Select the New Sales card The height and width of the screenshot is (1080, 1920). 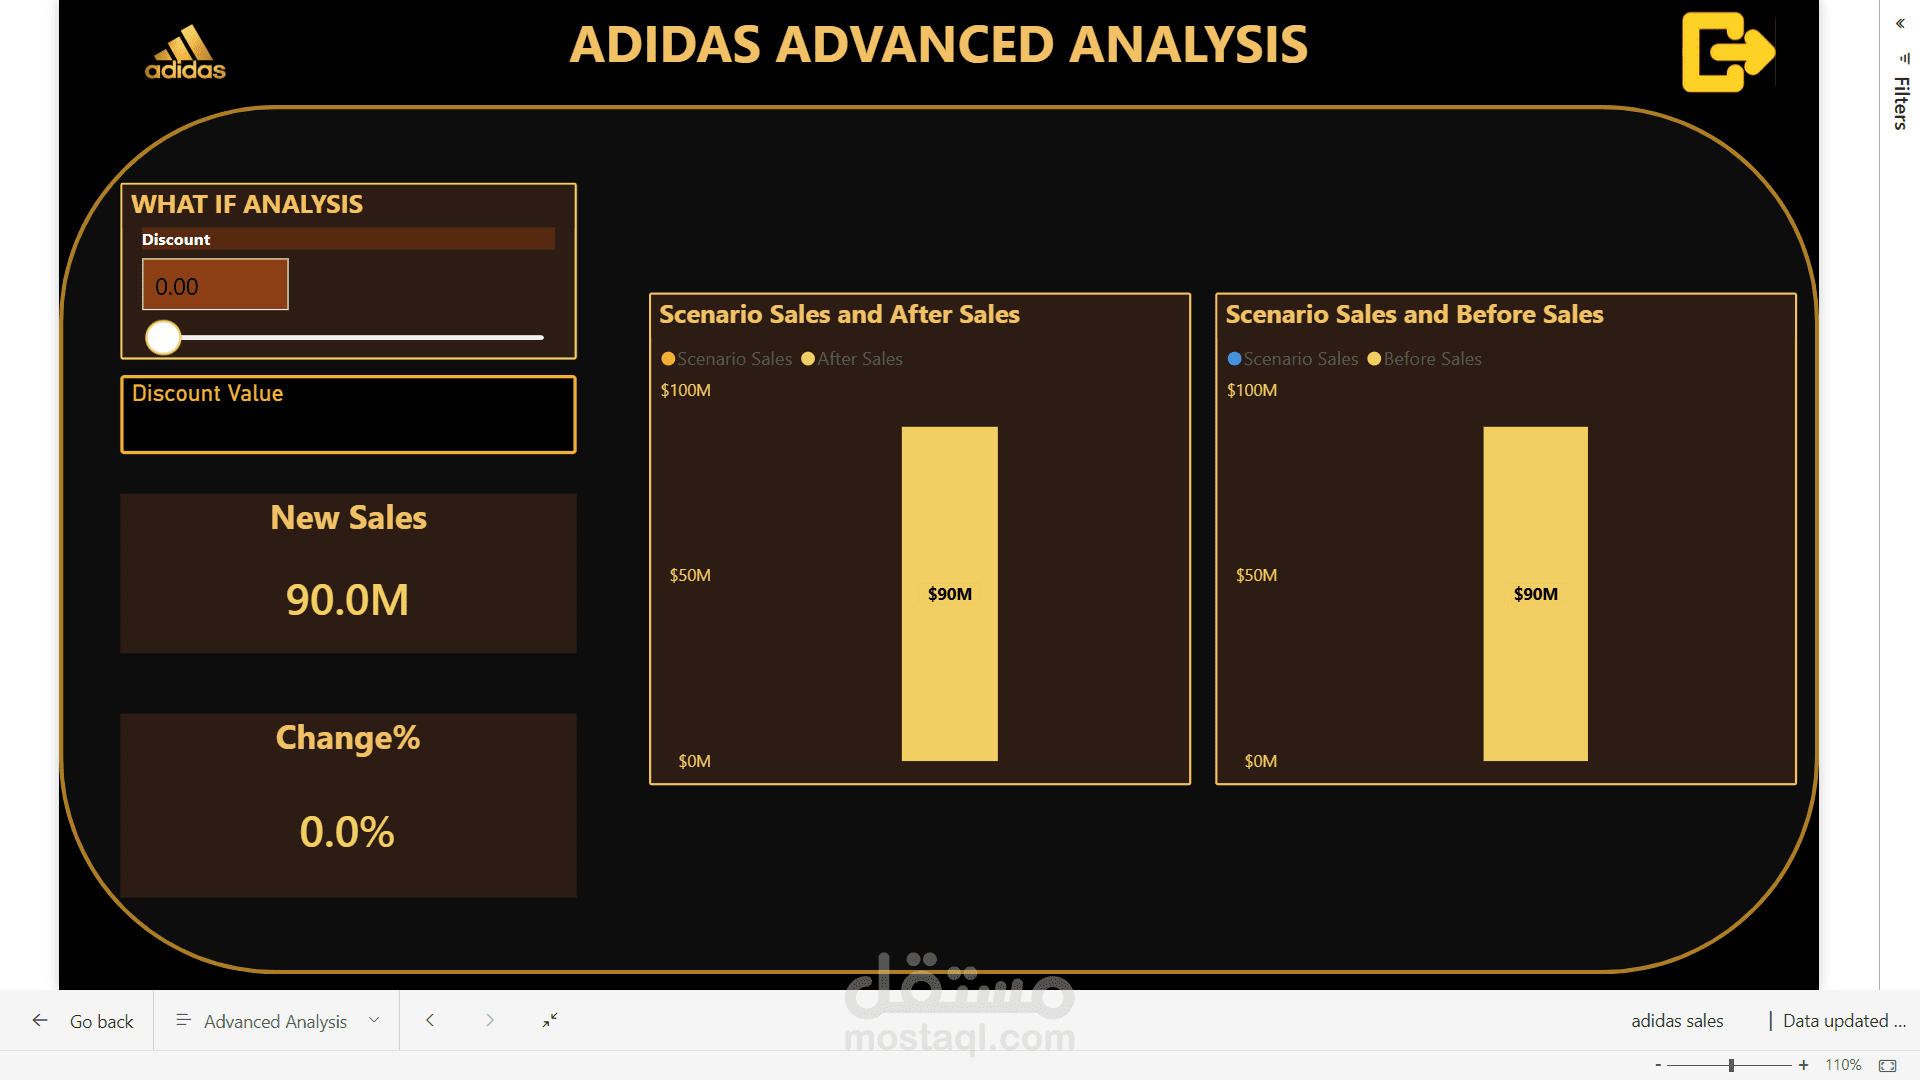(348, 573)
